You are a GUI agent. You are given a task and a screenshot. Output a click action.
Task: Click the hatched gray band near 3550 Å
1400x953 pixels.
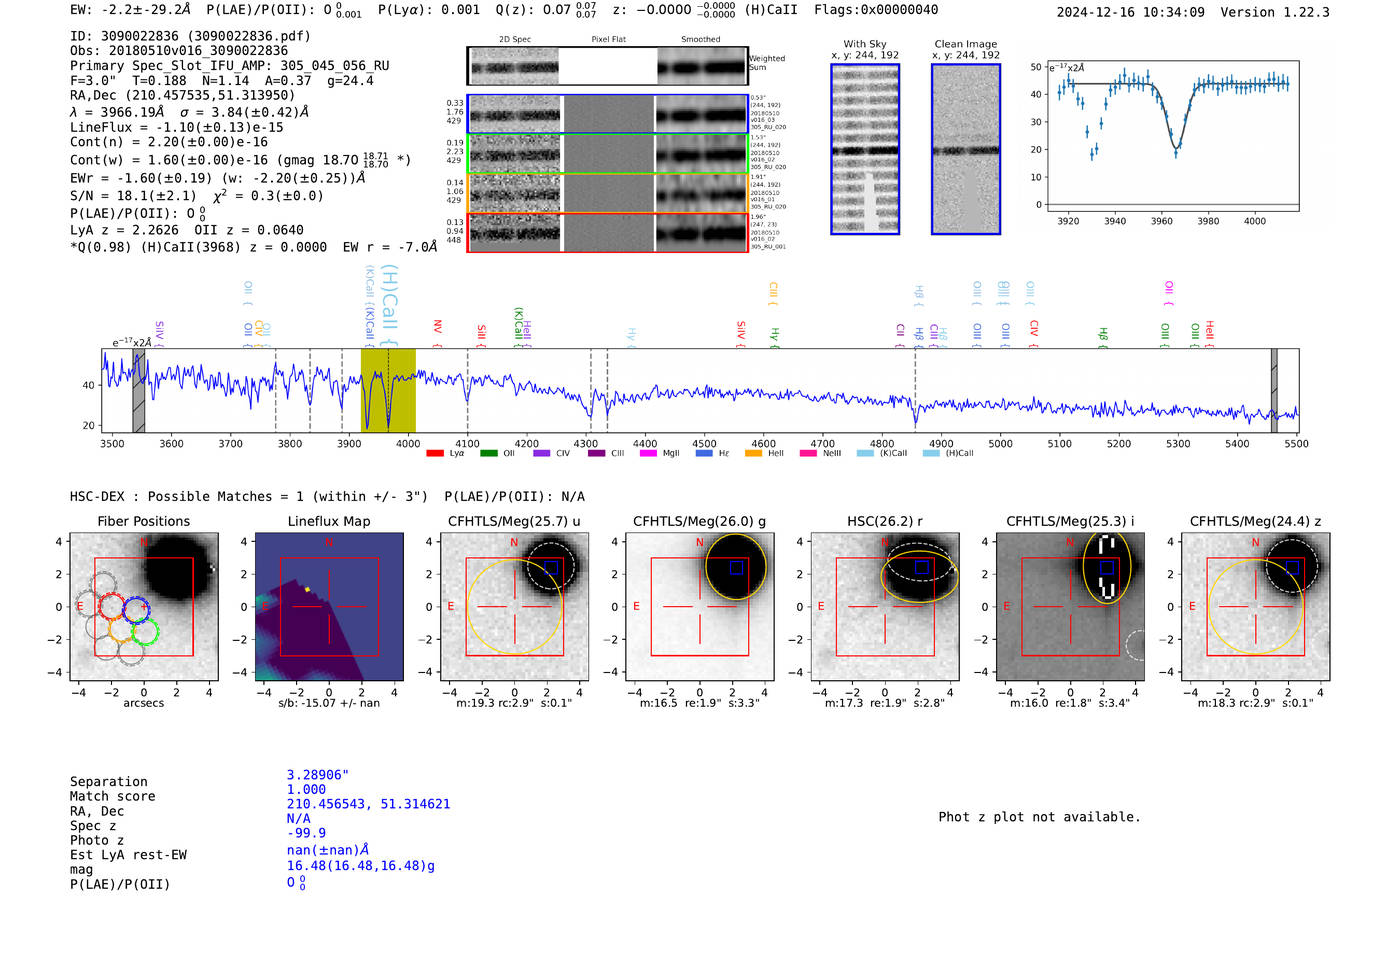139,390
